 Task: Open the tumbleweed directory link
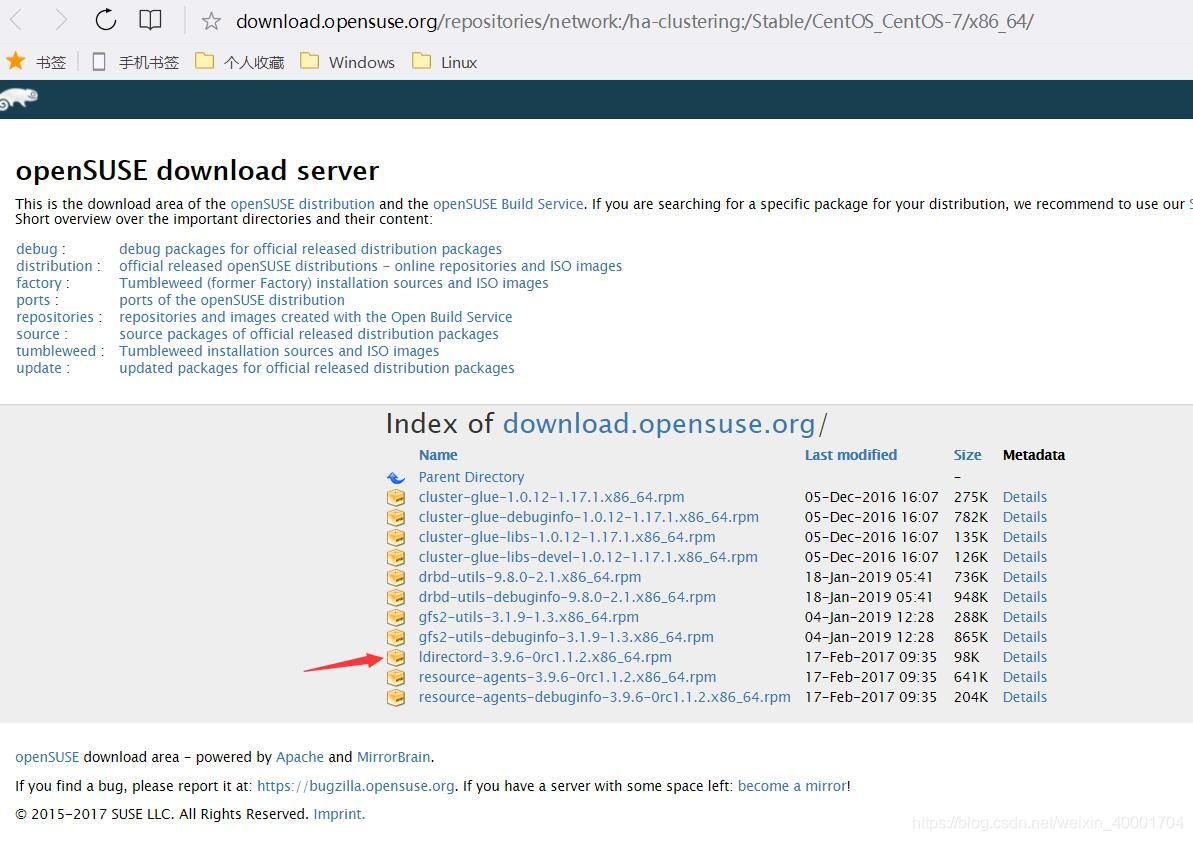point(56,351)
